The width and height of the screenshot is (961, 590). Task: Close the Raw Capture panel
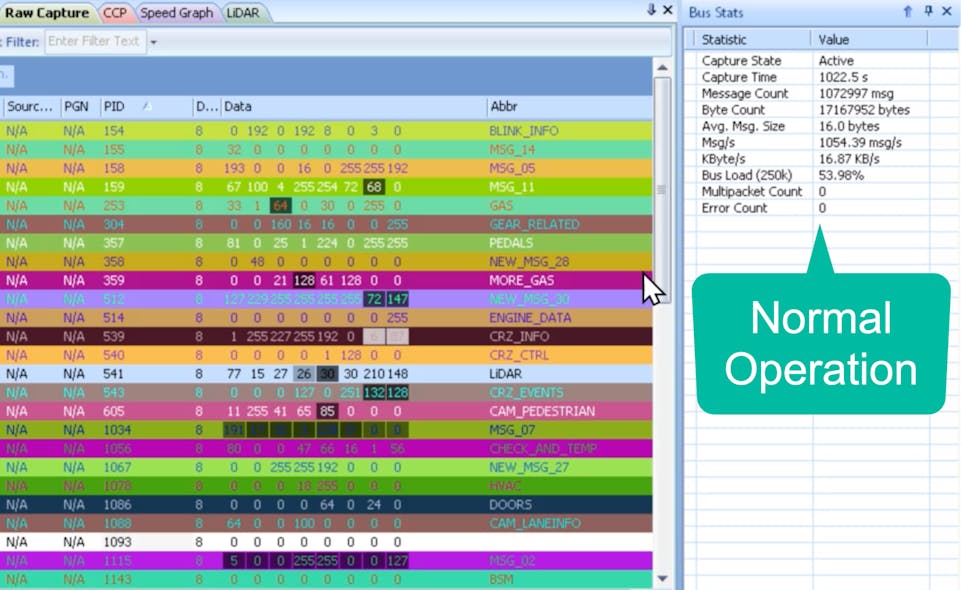667,10
